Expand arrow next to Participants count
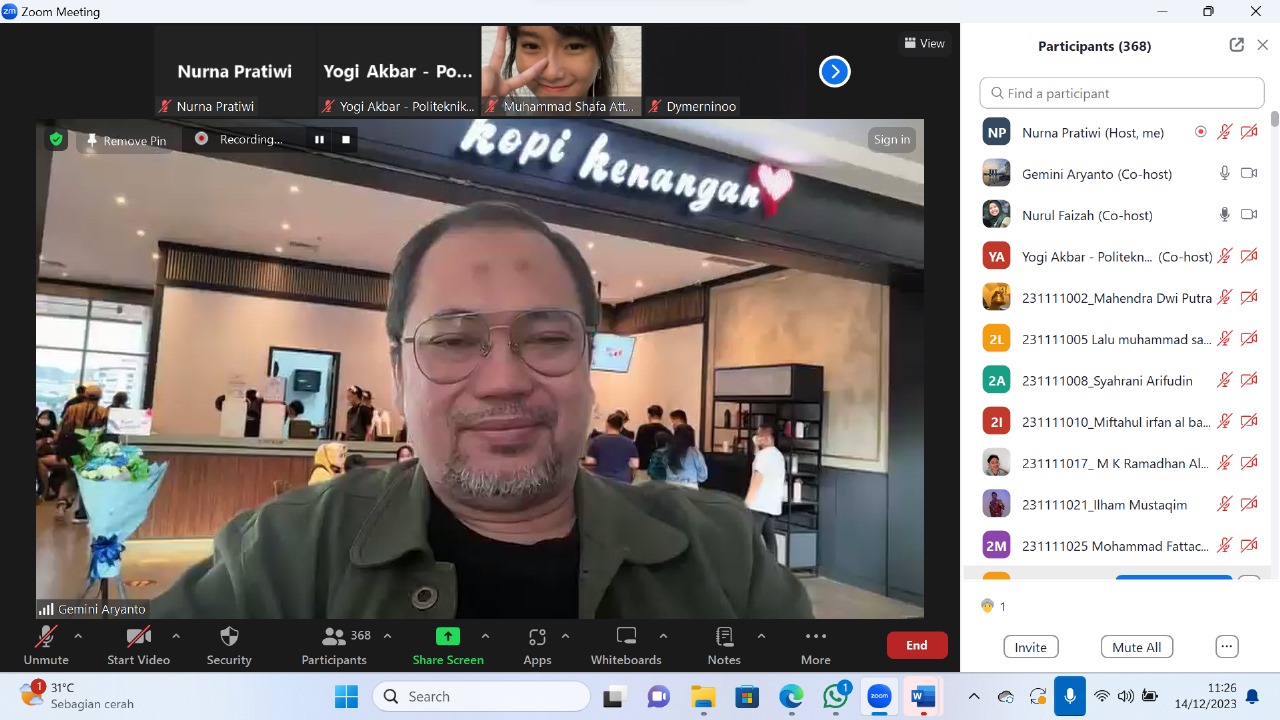This screenshot has height=720, width=1280. (387, 636)
